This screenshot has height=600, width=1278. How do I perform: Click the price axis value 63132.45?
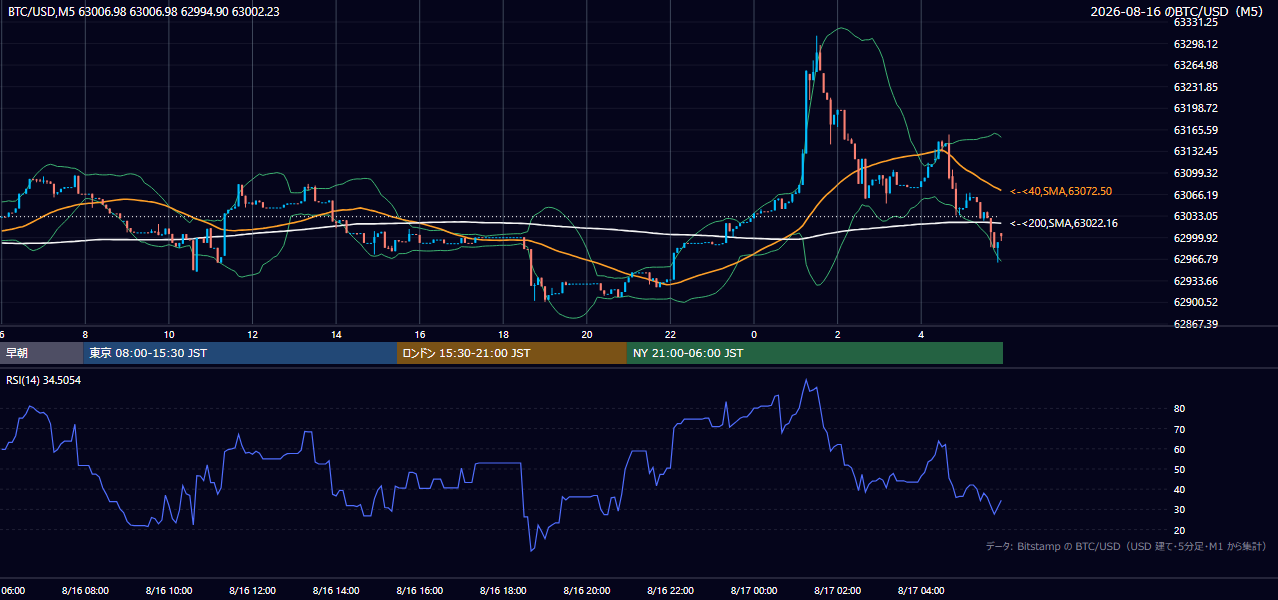[x=1195, y=151]
